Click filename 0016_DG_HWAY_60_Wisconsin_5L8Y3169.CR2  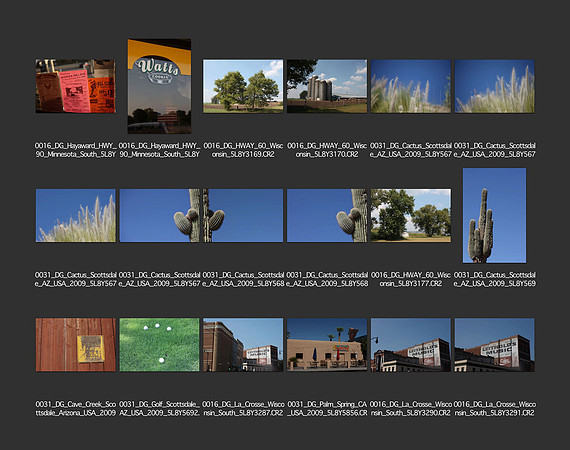tap(243, 150)
